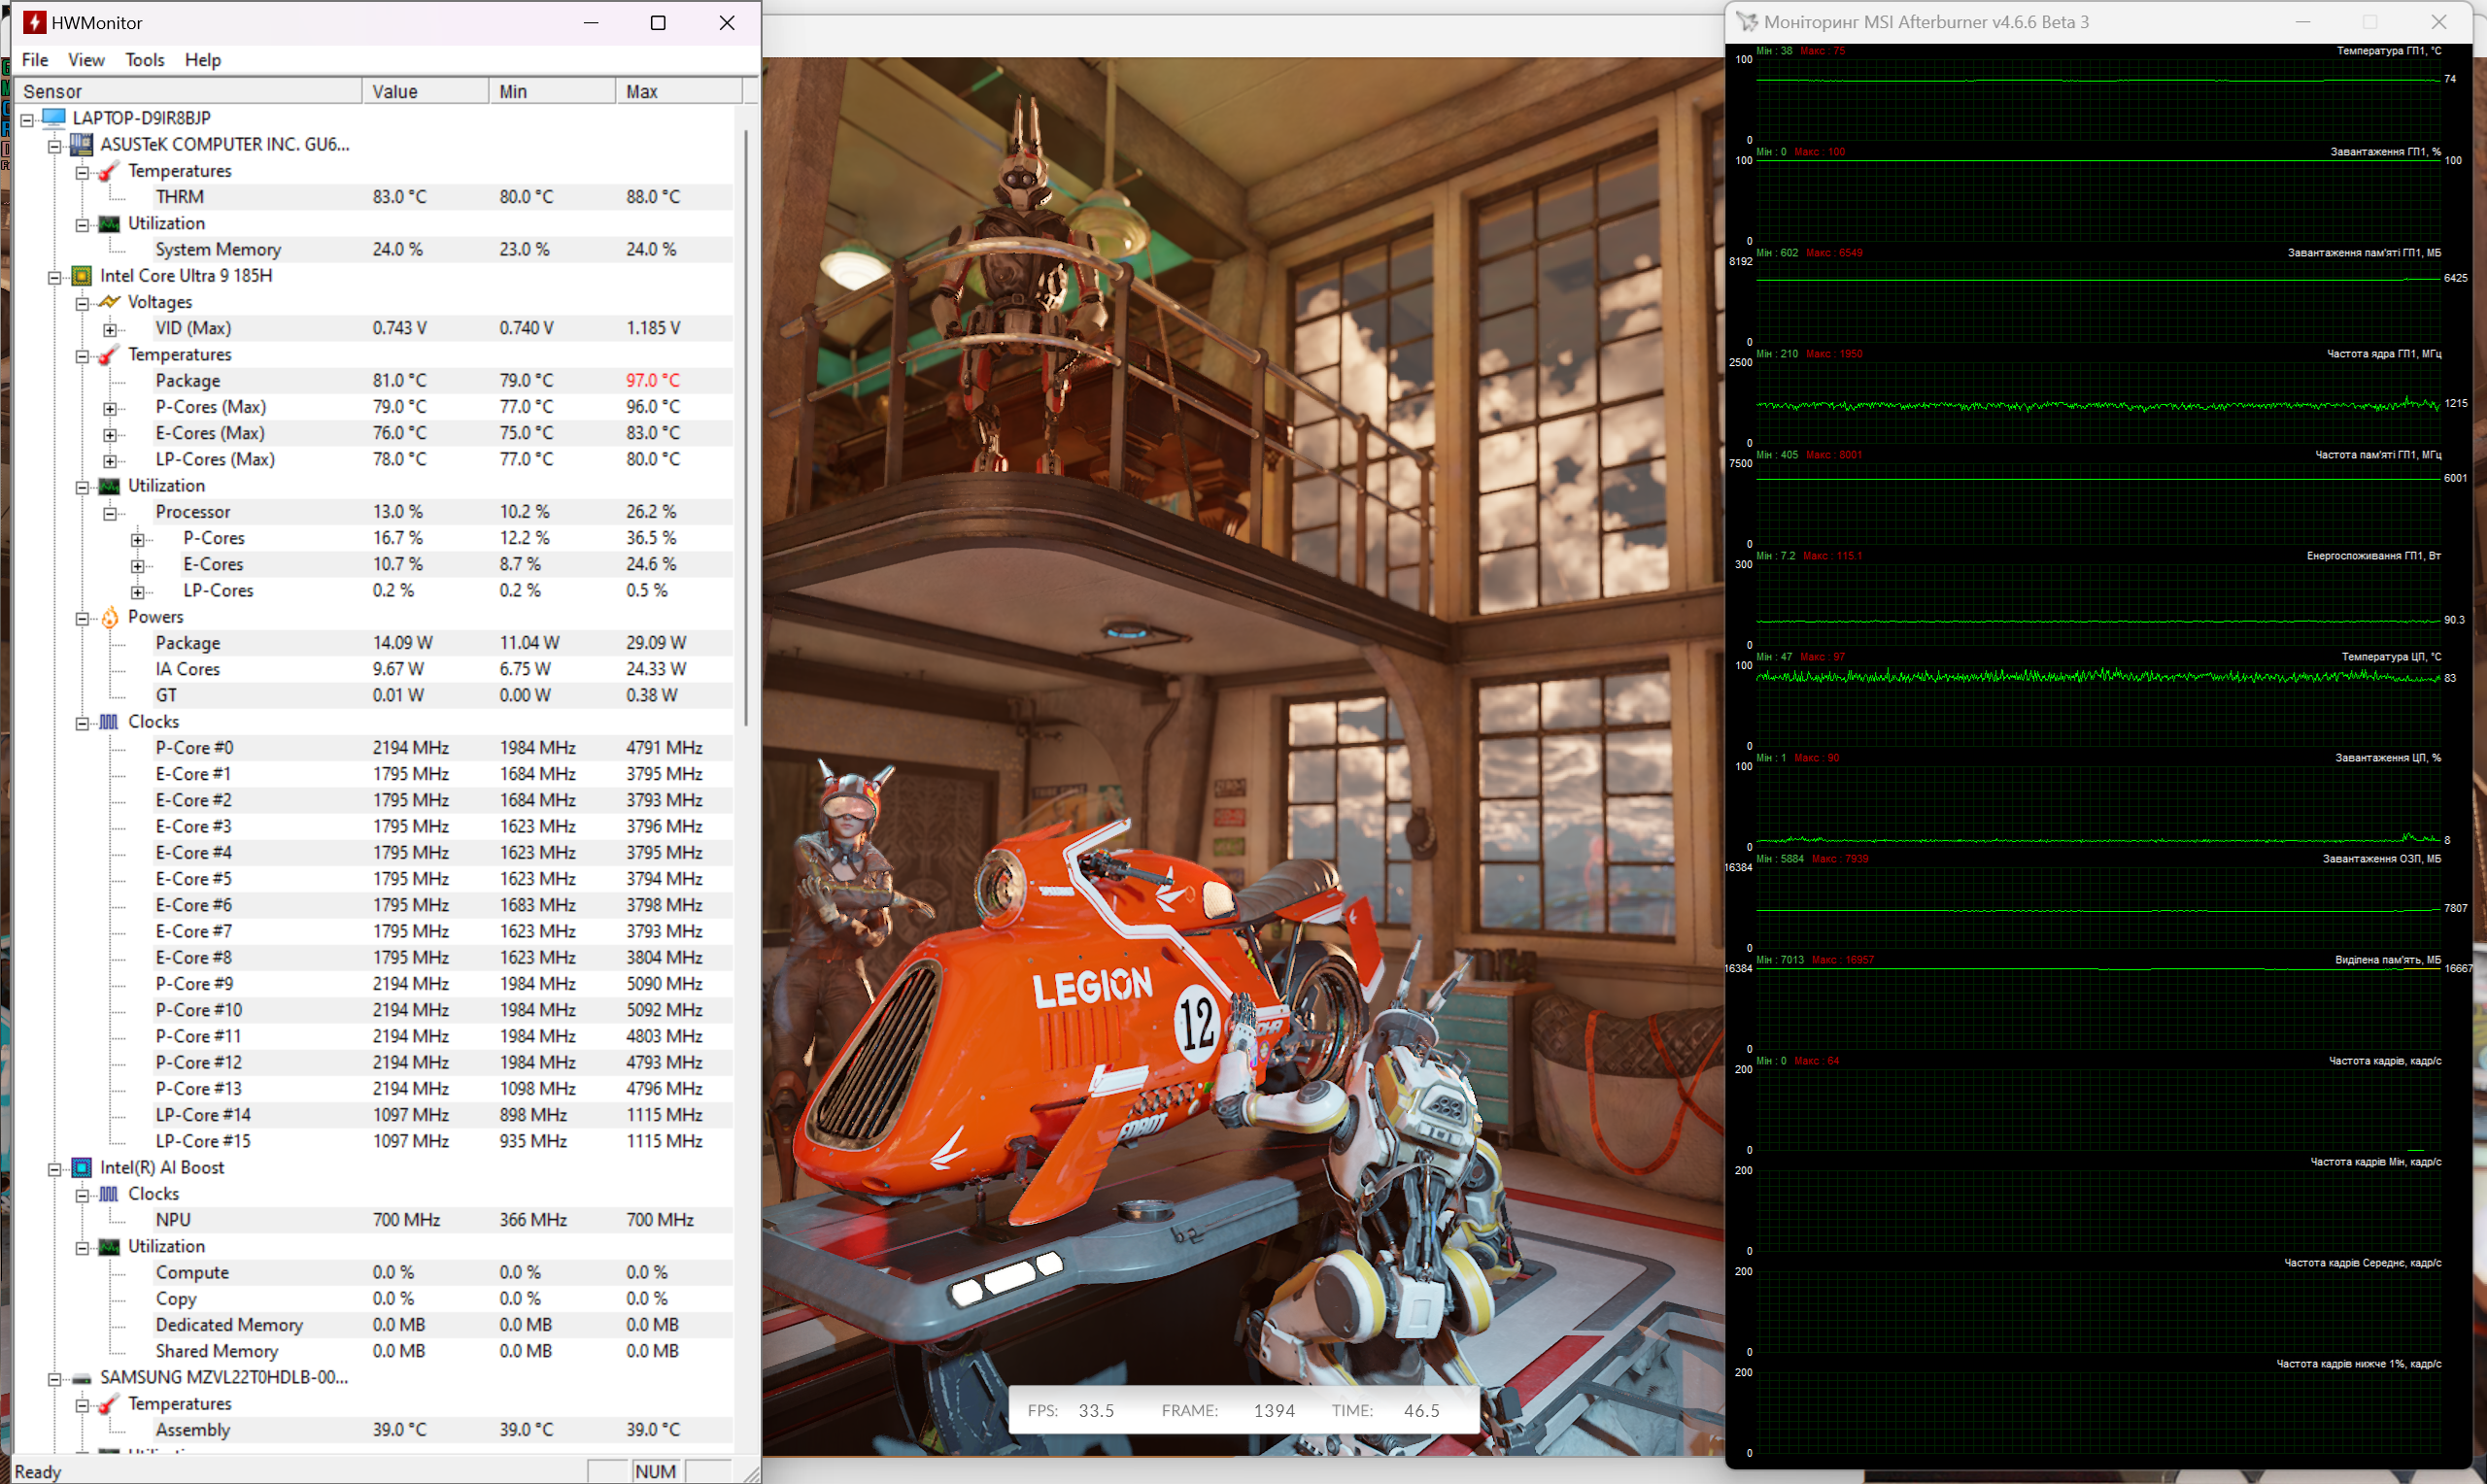Collapse the SAMSUNG MZVL22T0HDLB drive node

pos(55,1378)
